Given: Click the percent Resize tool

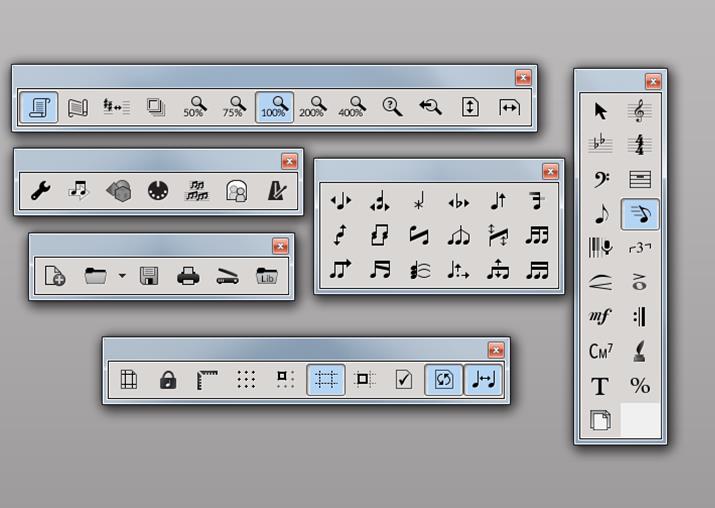Looking at the screenshot, I should (x=640, y=386).
